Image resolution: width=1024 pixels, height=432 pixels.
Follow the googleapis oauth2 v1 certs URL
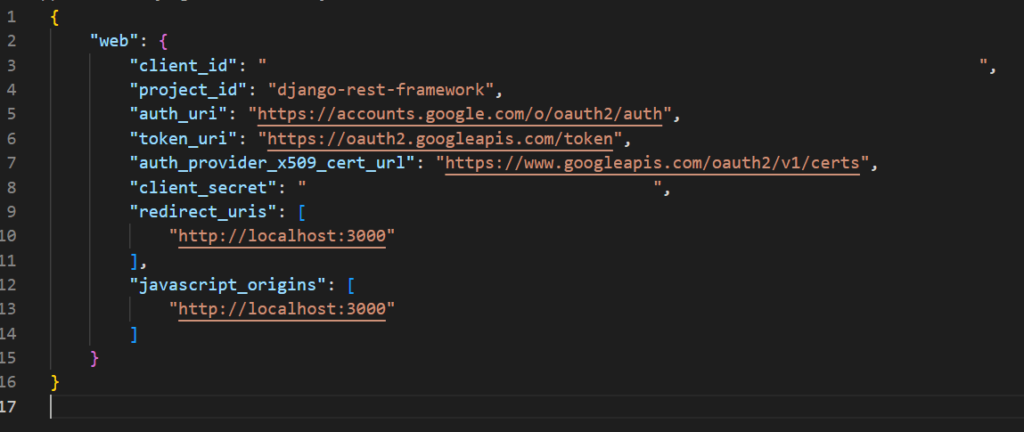652,163
